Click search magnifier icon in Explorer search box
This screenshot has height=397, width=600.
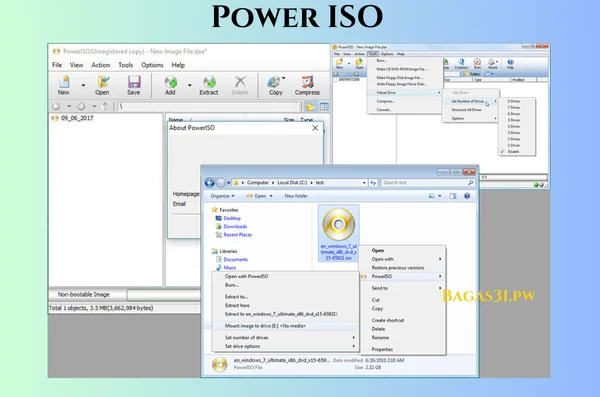click(471, 183)
